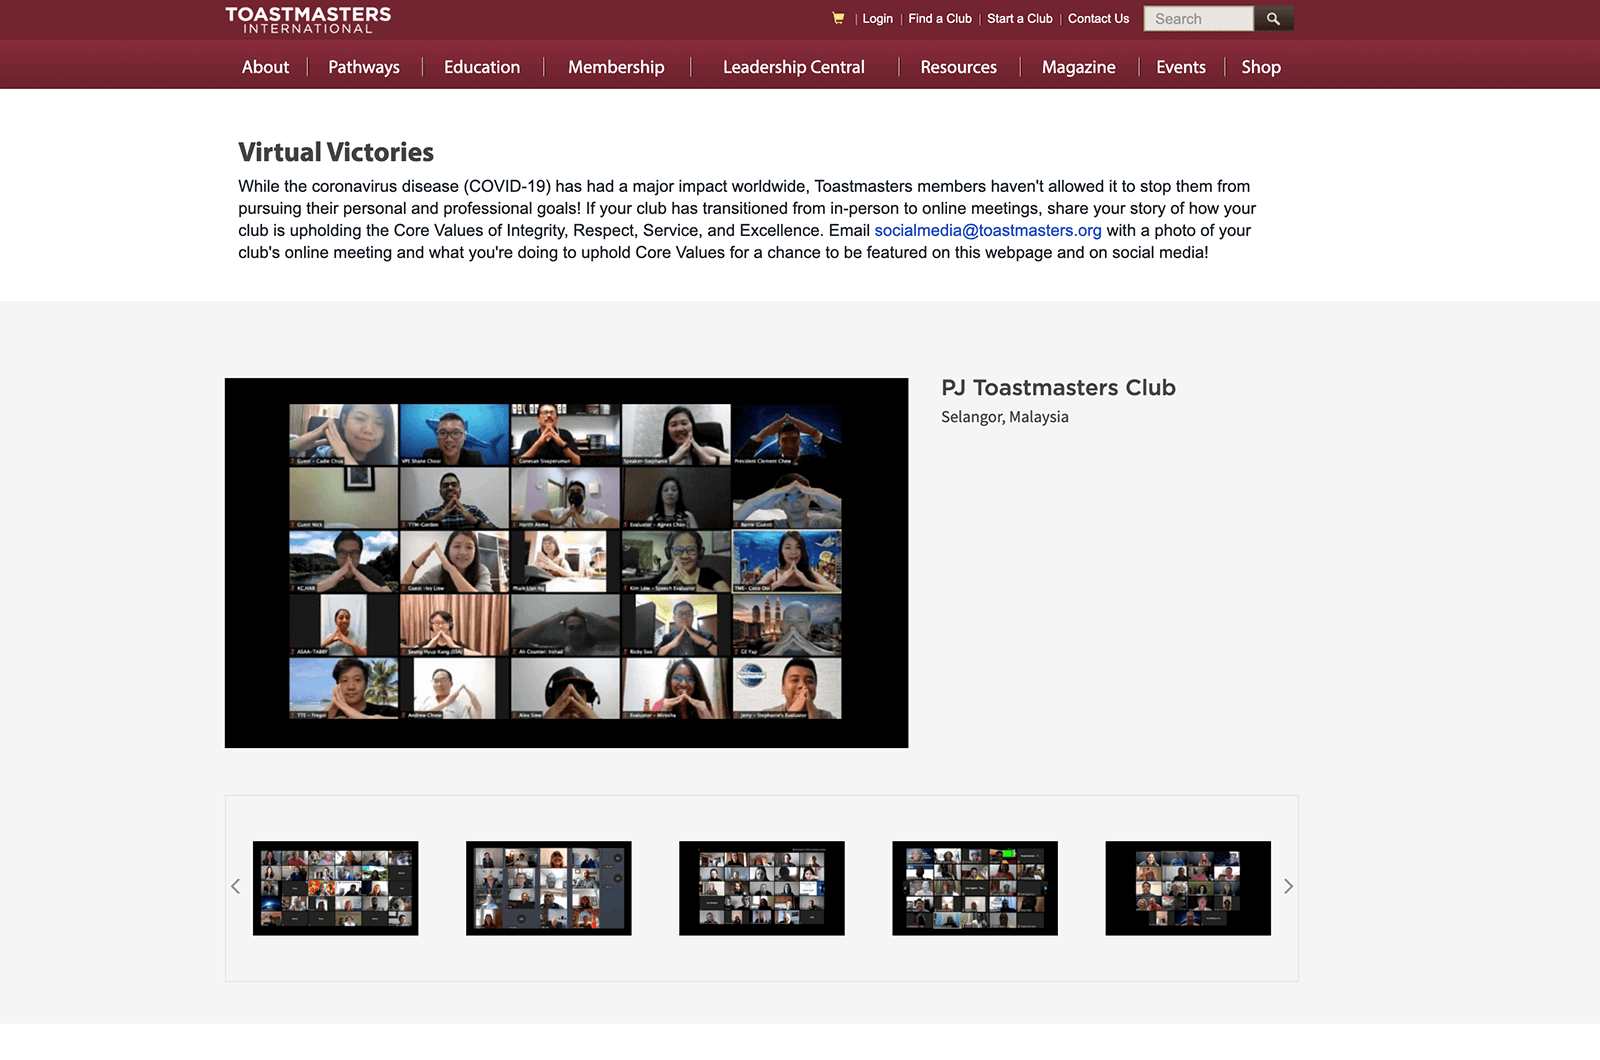Open the Education menu

click(x=482, y=67)
